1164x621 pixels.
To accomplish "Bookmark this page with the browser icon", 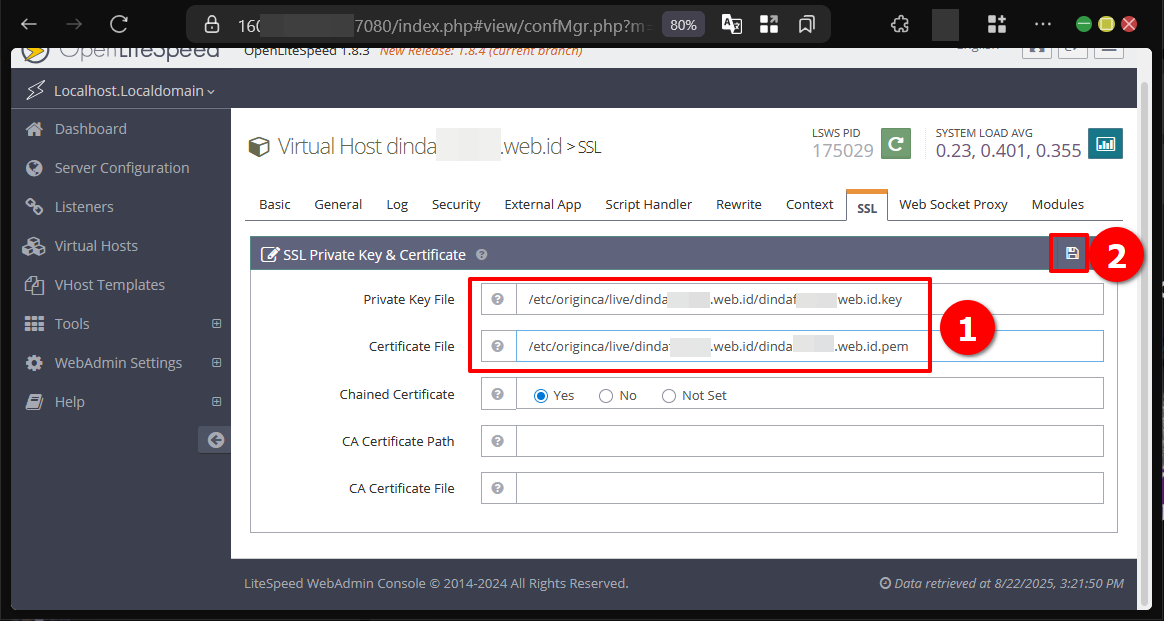I will [806, 24].
